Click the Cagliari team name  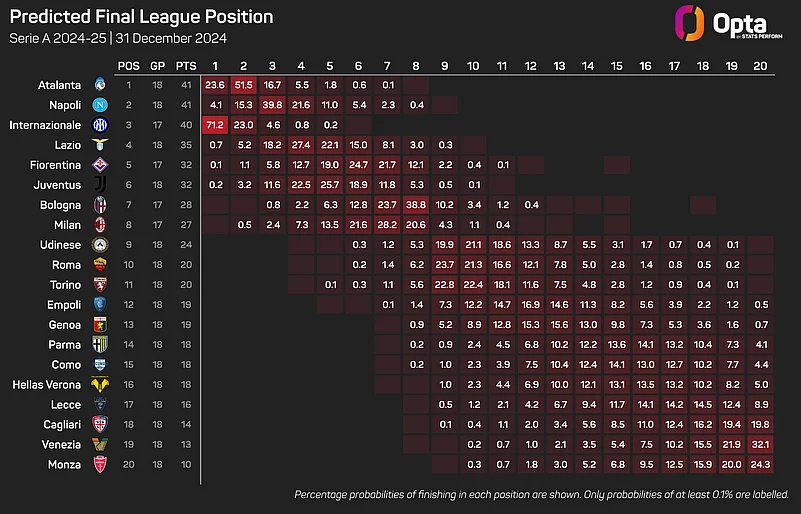pos(62,425)
